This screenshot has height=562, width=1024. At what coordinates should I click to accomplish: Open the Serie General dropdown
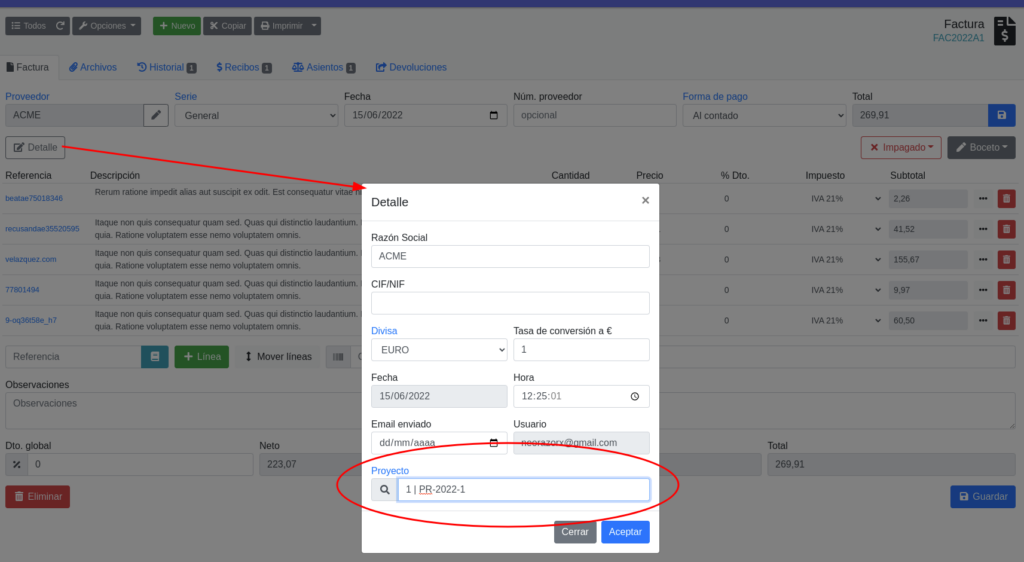click(x=257, y=115)
